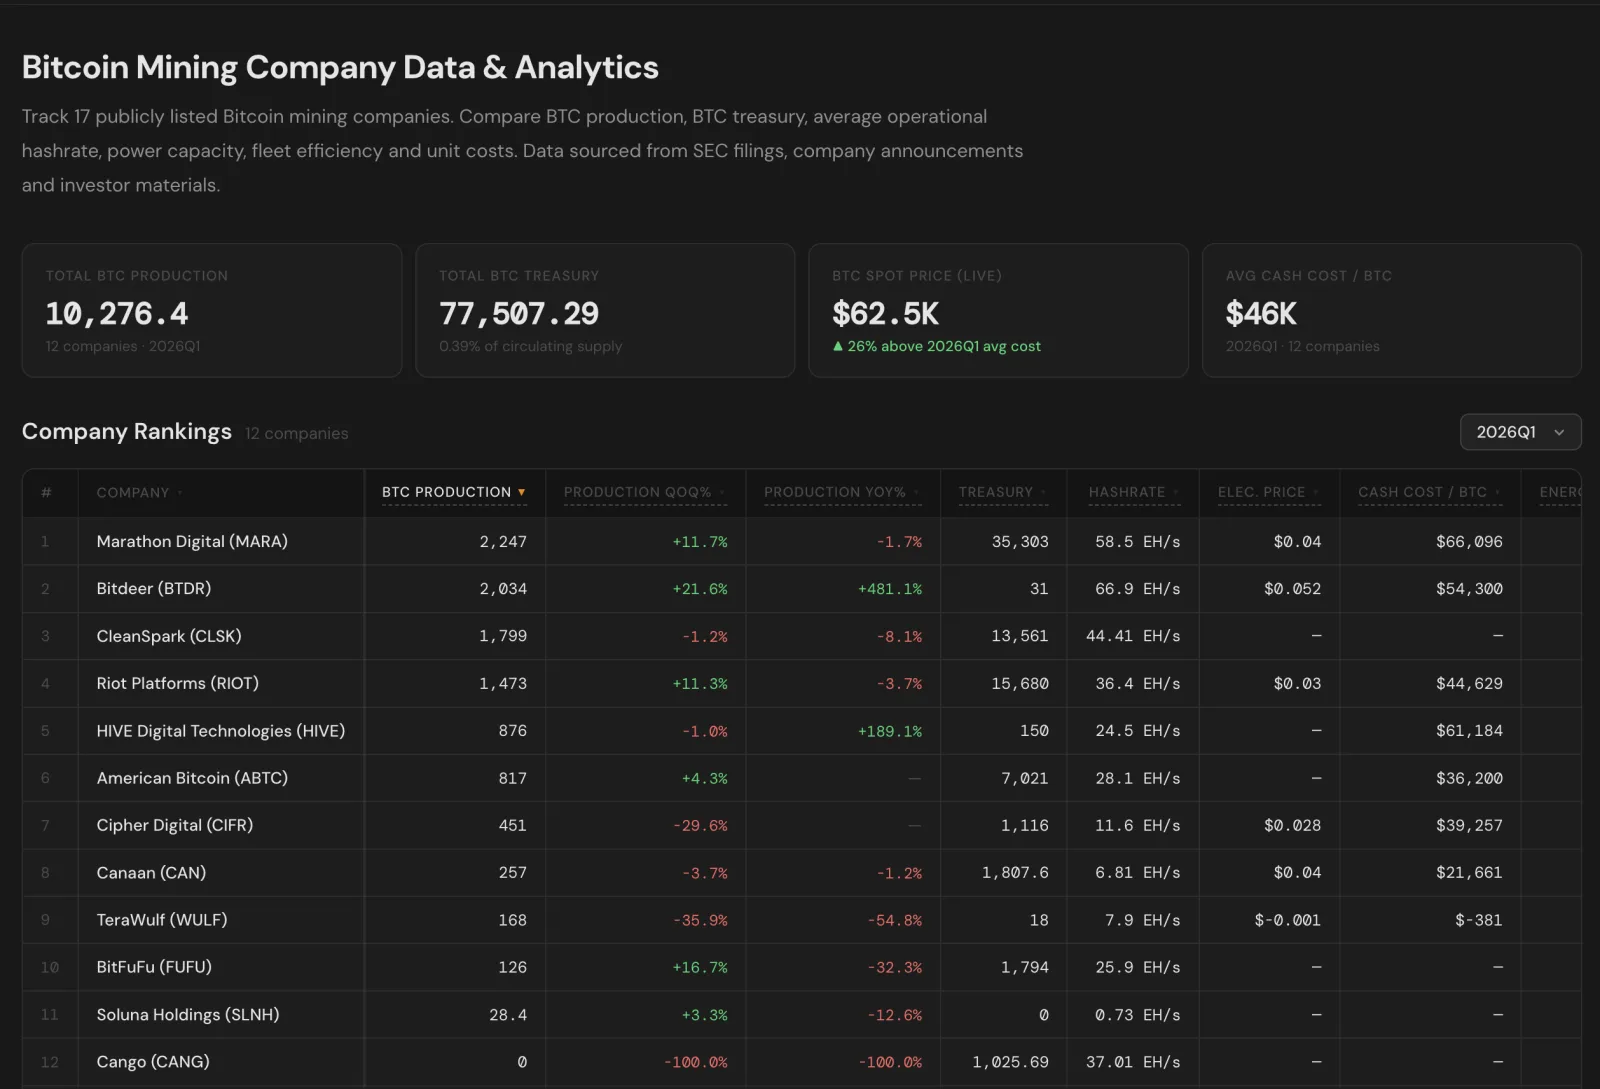Select Riot Platforms' cash cost $44,629
The height and width of the screenshot is (1089, 1600).
click(1469, 684)
